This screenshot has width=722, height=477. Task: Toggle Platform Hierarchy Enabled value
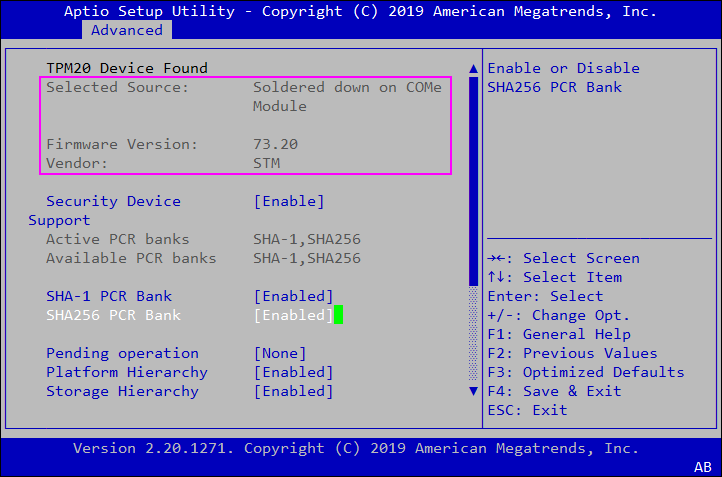pos(293,373)
